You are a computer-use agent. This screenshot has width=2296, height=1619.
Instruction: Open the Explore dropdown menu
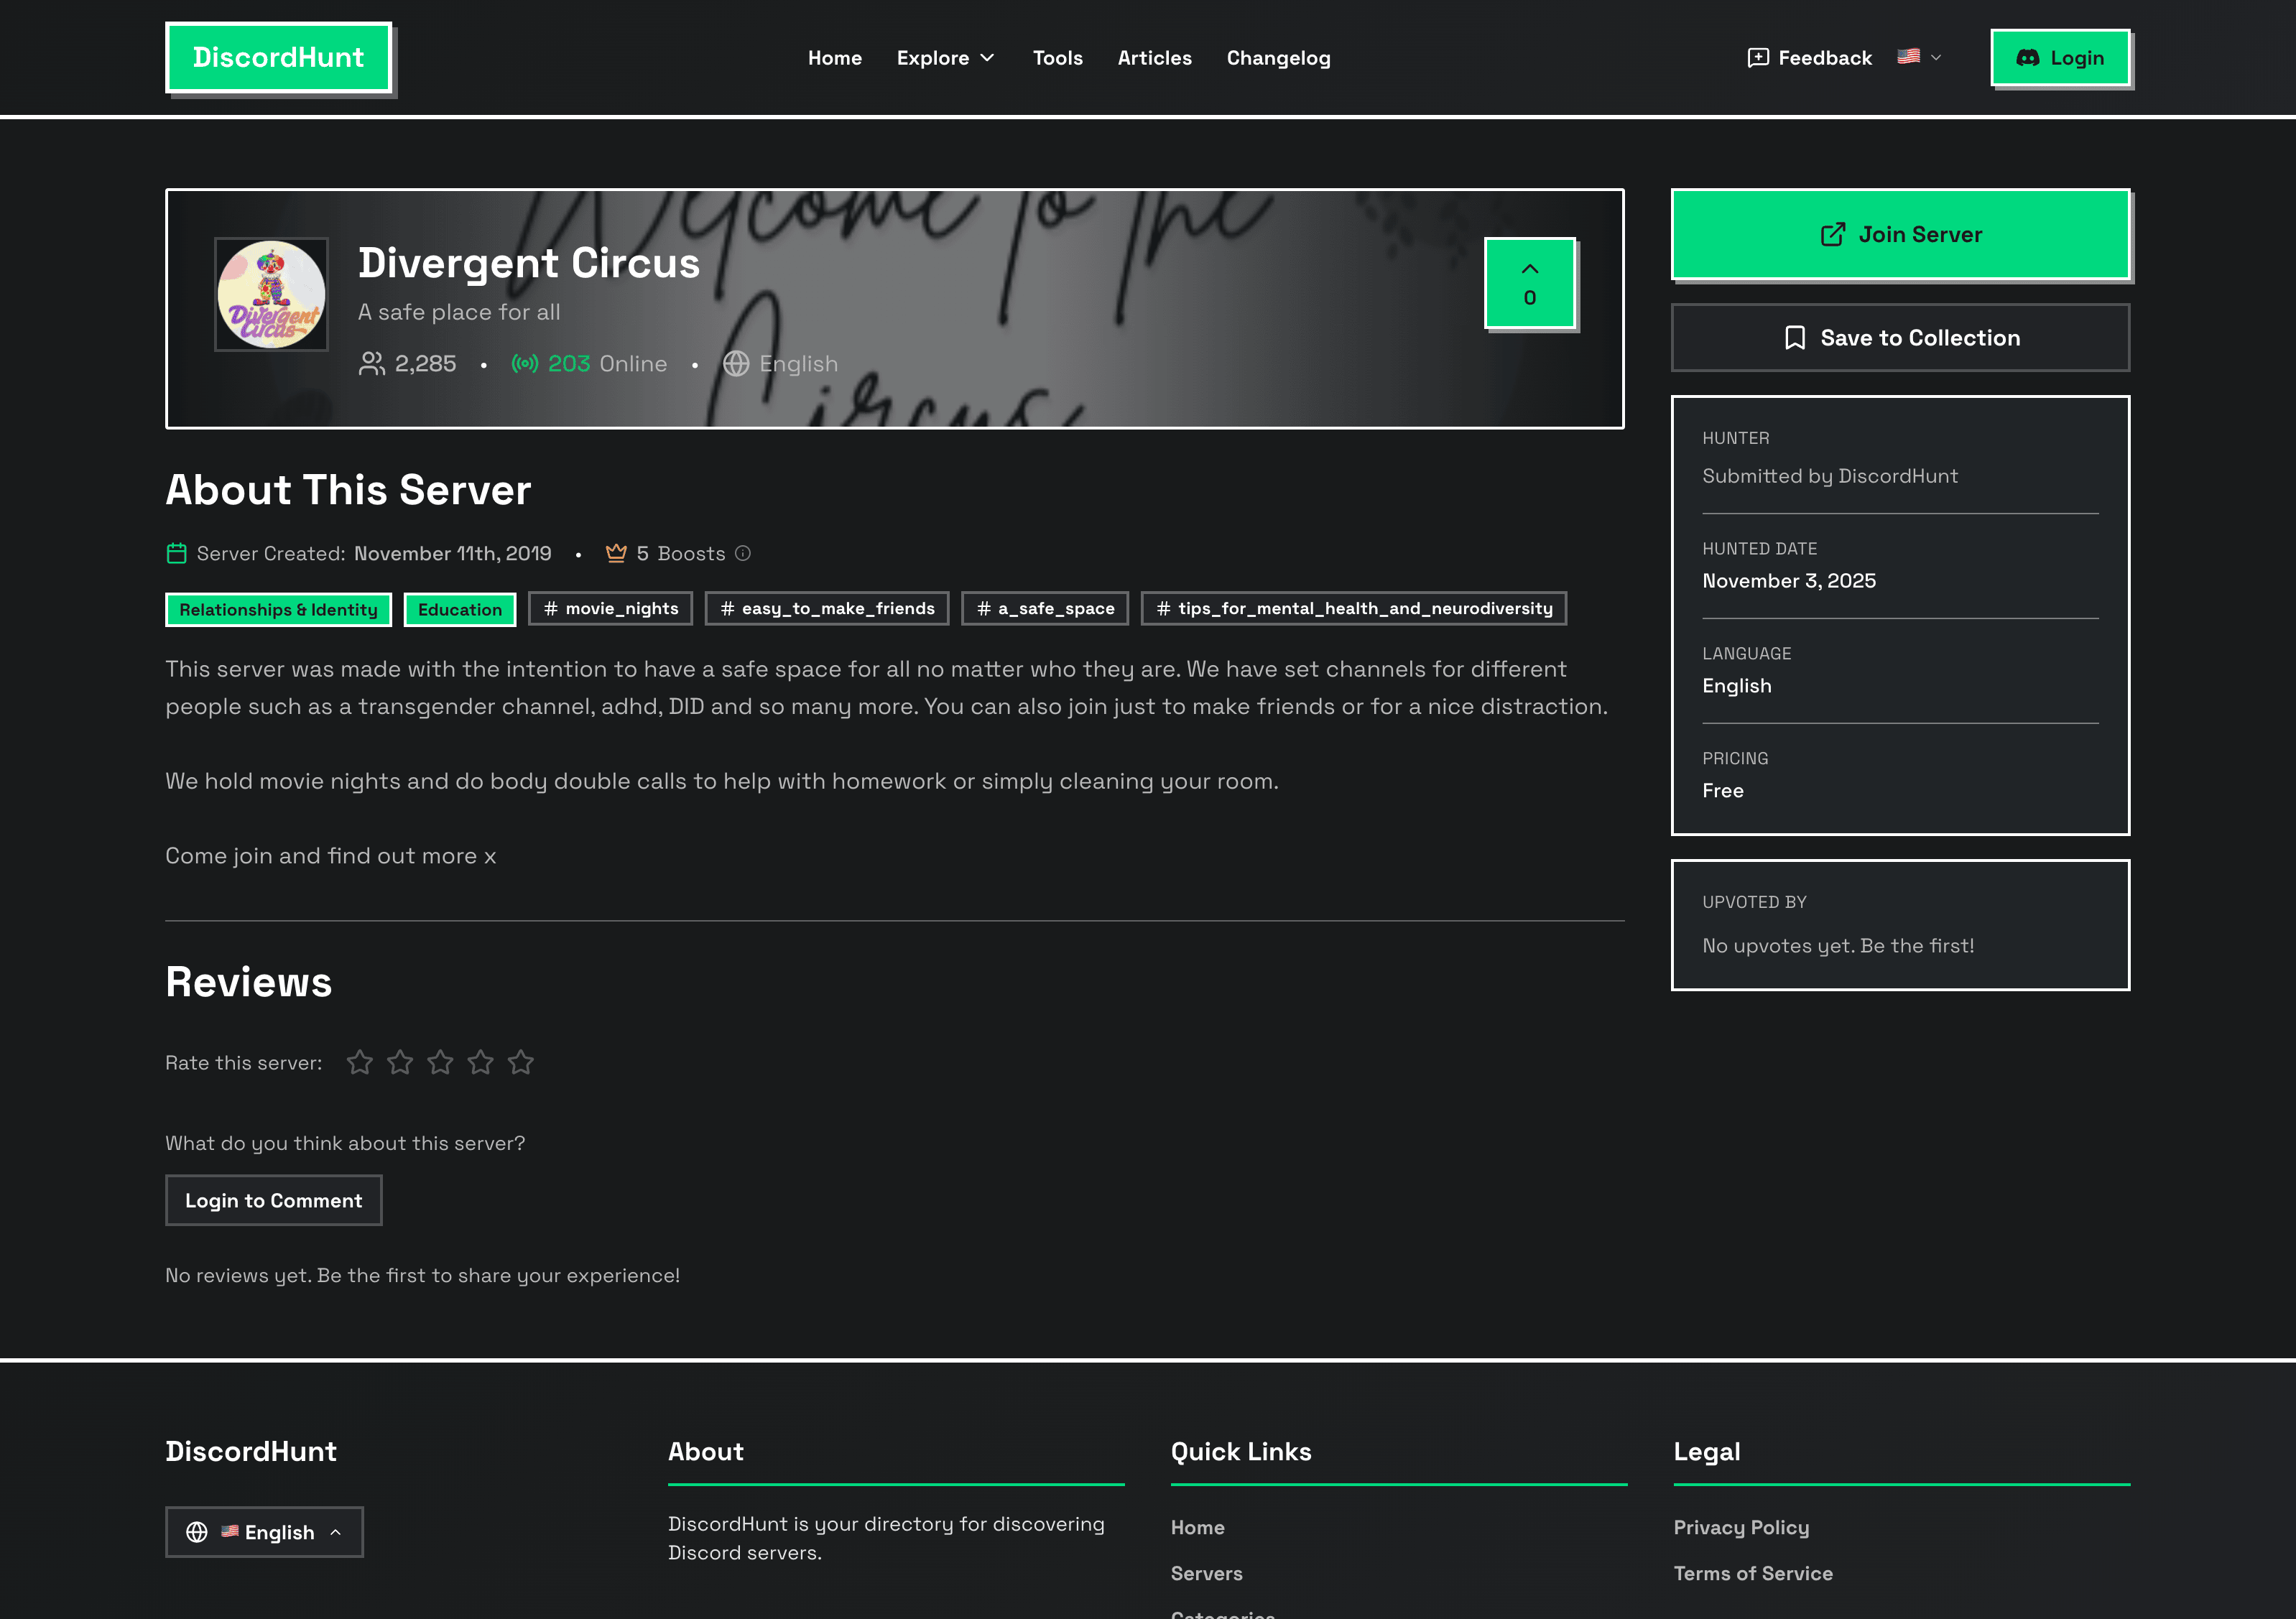pyautogui.click(x=945, y=57)
